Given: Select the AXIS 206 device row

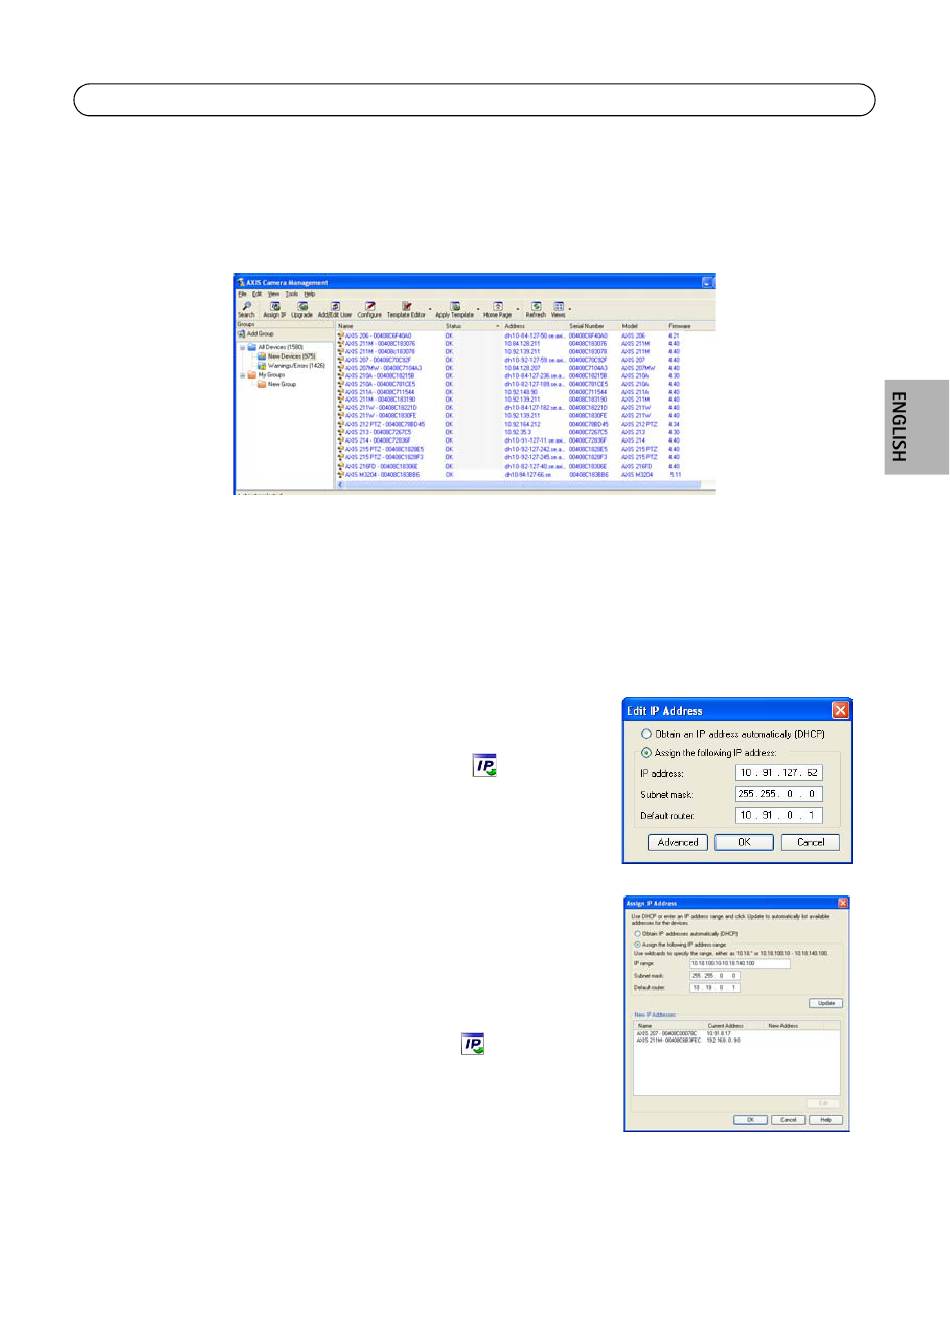Looking at the screenshot, I should click(525, 336).
